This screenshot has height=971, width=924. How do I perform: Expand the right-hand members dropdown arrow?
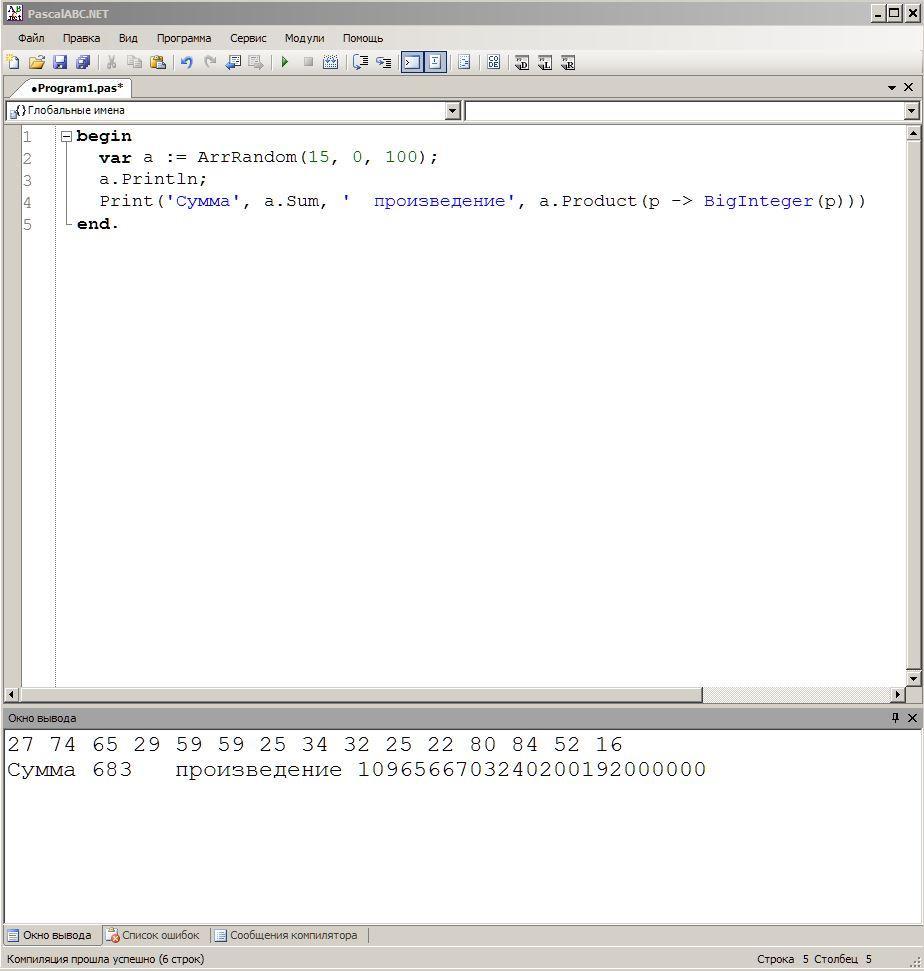point(911,111)
